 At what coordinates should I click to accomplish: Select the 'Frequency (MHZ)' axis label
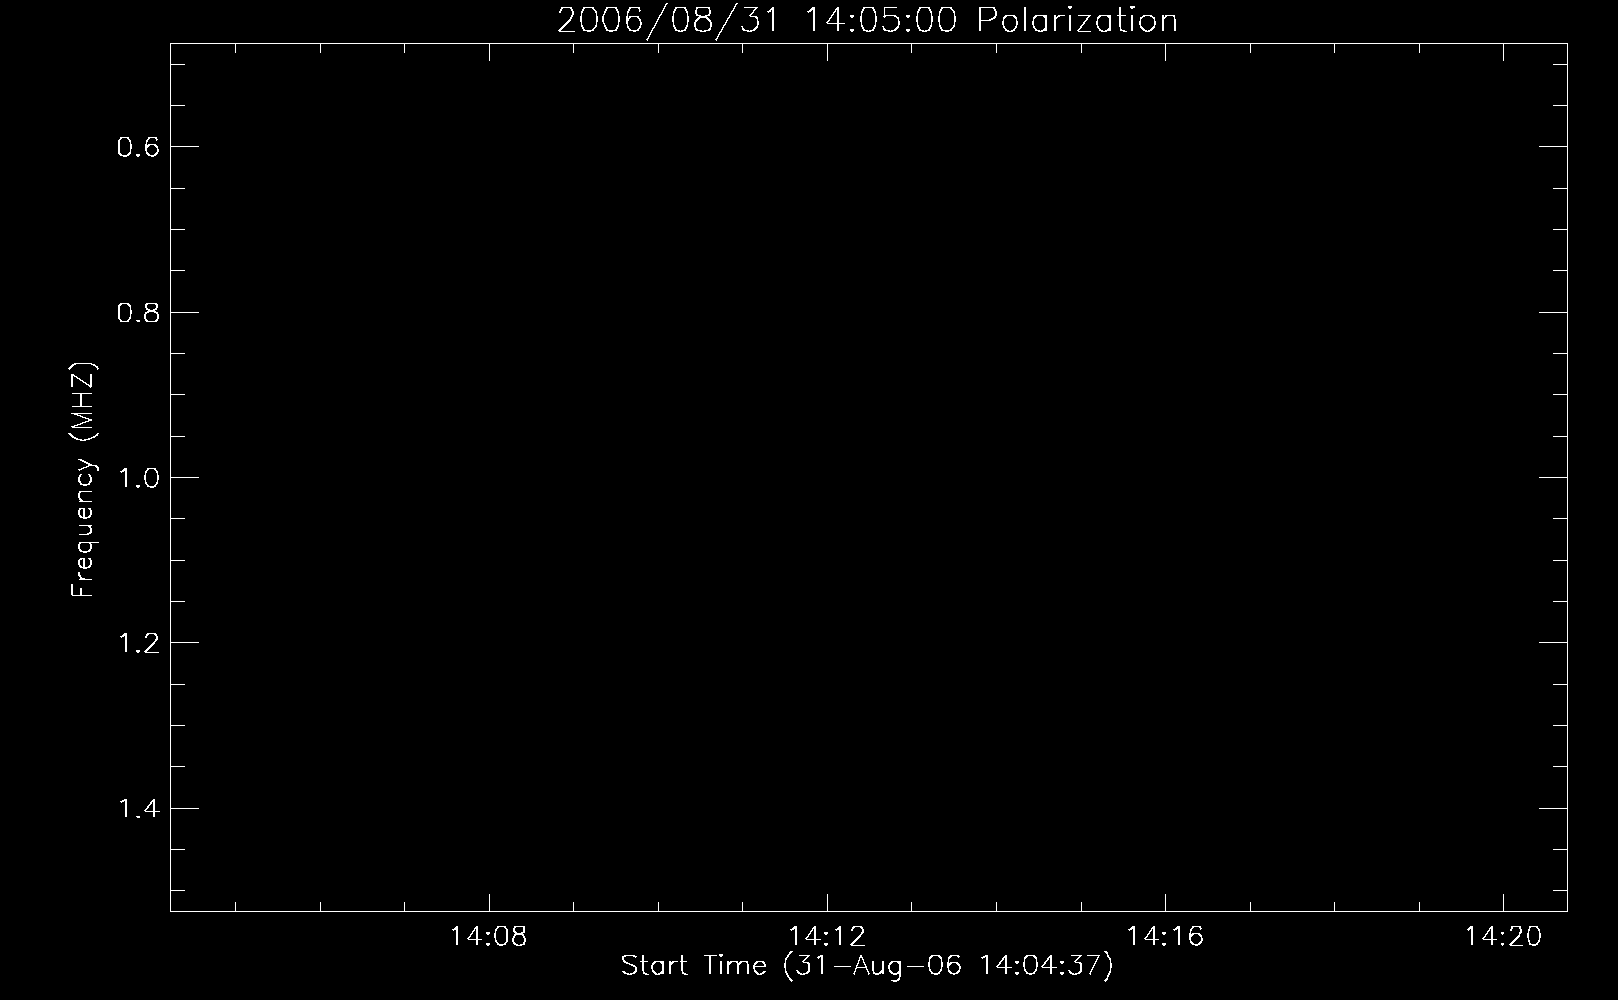pyautogui.click(x=83, y=480)
